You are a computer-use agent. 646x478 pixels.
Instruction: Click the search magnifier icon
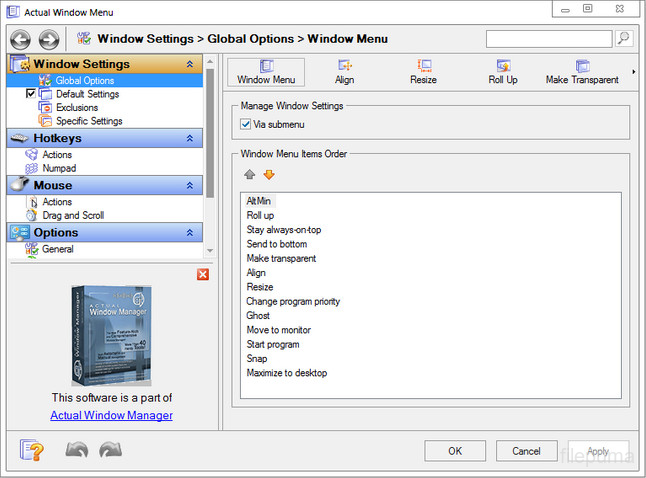624,39
